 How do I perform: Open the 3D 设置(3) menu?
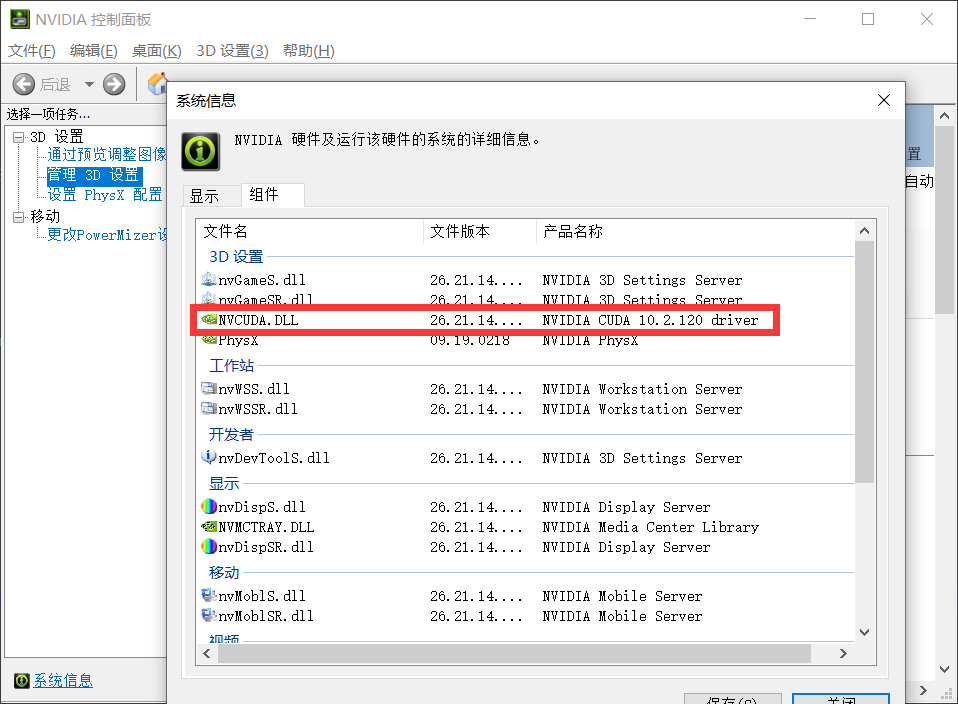pos(232,51)
